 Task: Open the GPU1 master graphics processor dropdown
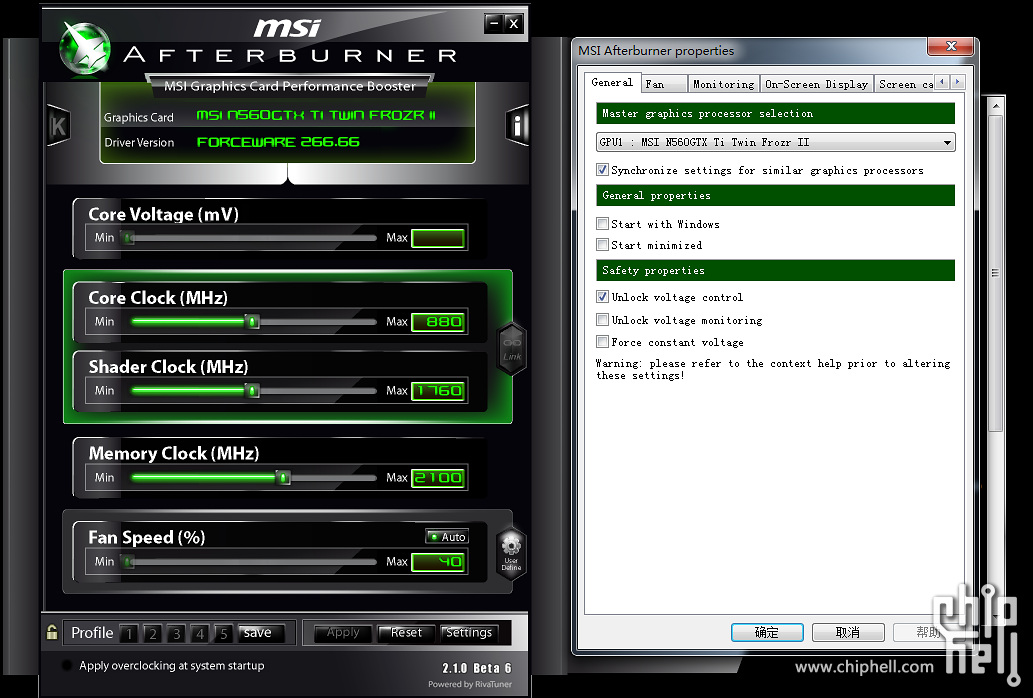(775, 142)
